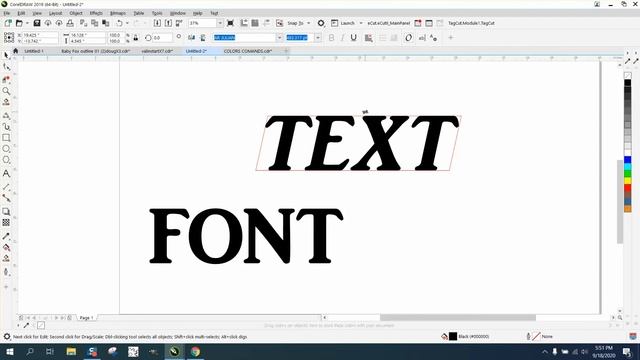The width and height of the screenshot is (640, 360).
Task: Open the Effects menu
Action: 96,13
